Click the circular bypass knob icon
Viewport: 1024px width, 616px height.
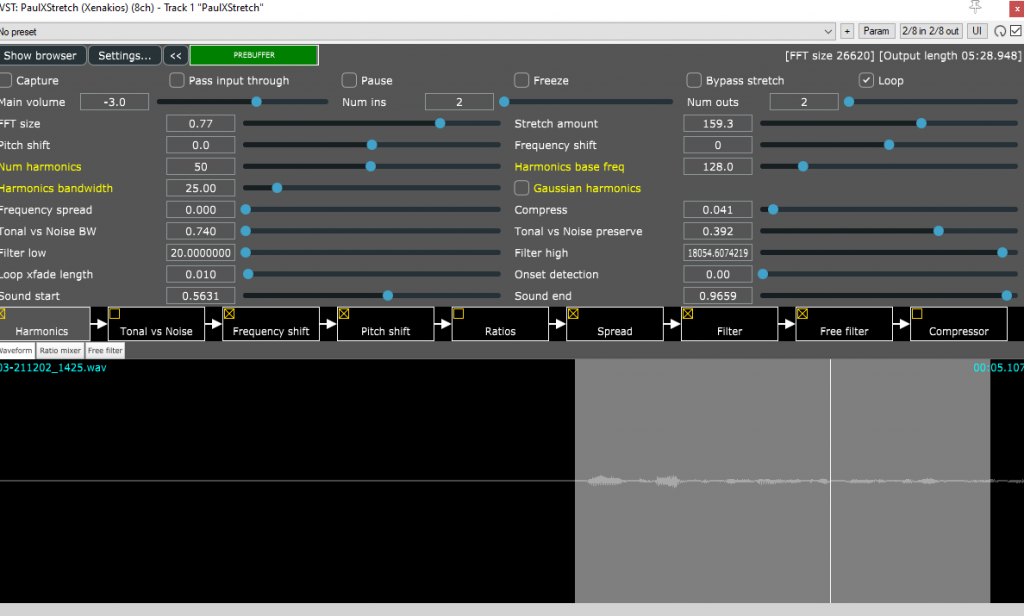pos(999,31)
